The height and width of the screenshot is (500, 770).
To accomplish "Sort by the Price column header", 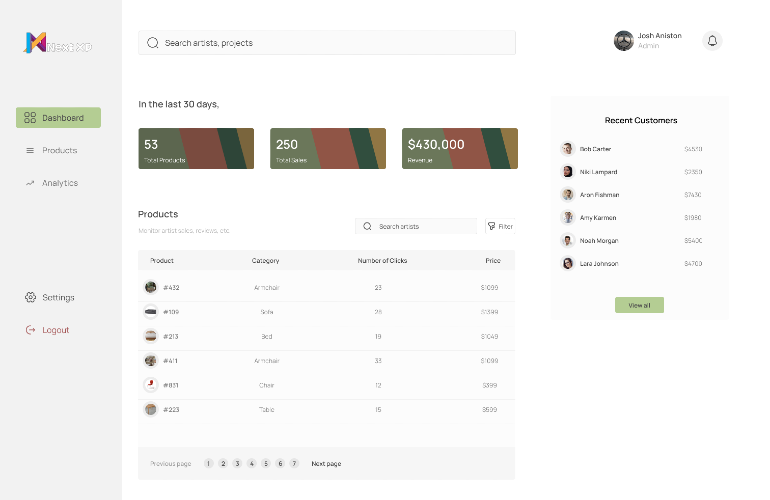I will (493, 260).
